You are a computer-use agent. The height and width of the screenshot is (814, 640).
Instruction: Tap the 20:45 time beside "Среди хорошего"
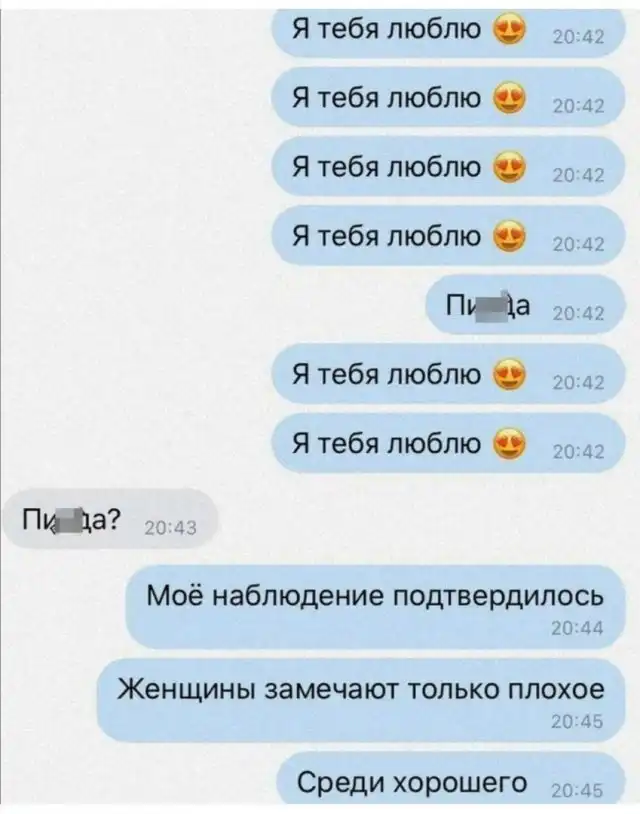coord(577,791)
